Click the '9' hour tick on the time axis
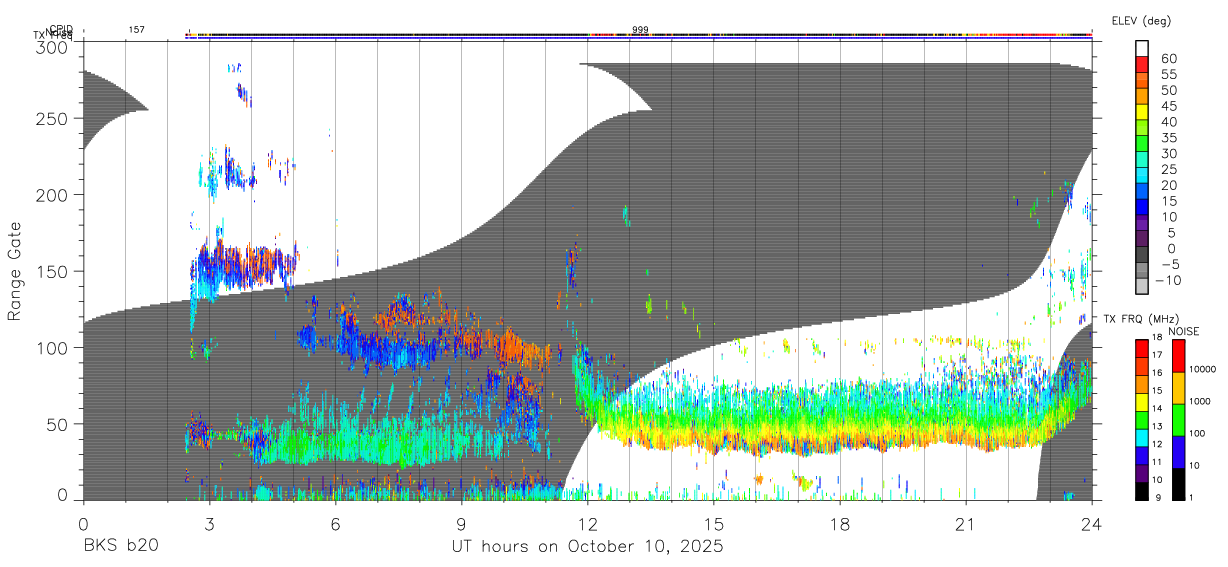This screenshot has height=567, width=1228. pyautogui.click(x=461, y=524)
